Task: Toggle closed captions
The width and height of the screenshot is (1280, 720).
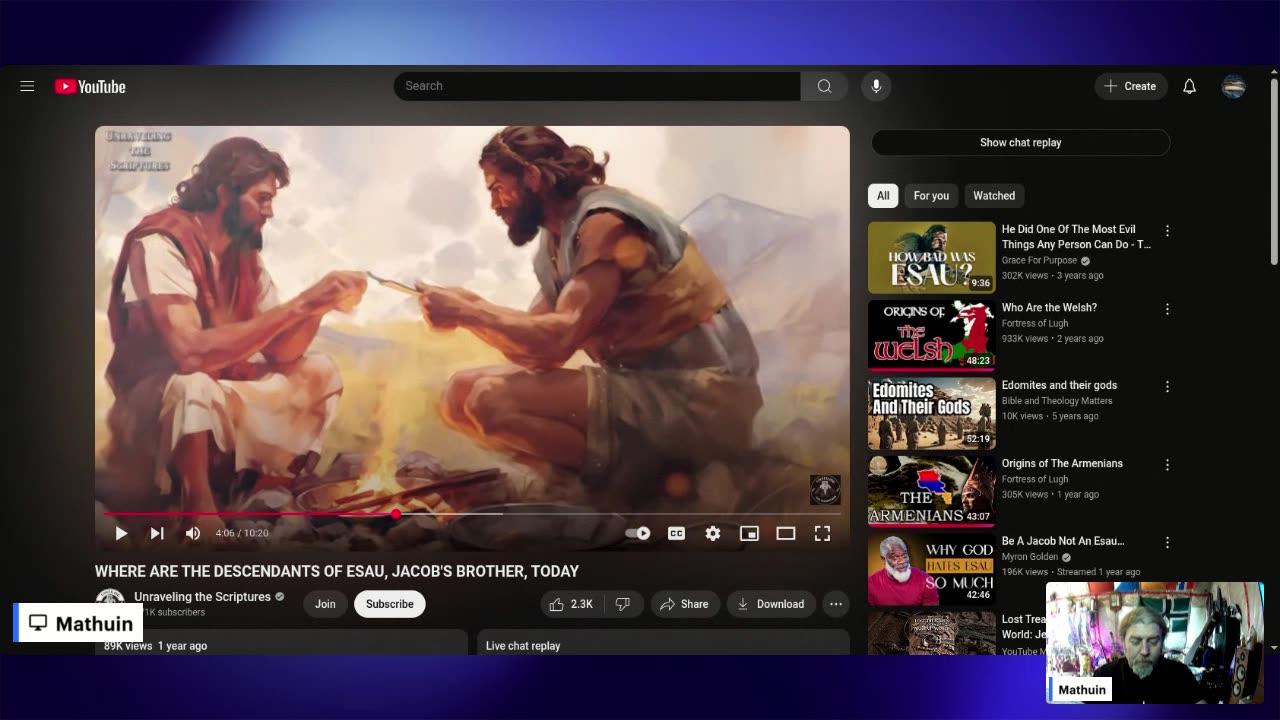Action: click(676, 533)
